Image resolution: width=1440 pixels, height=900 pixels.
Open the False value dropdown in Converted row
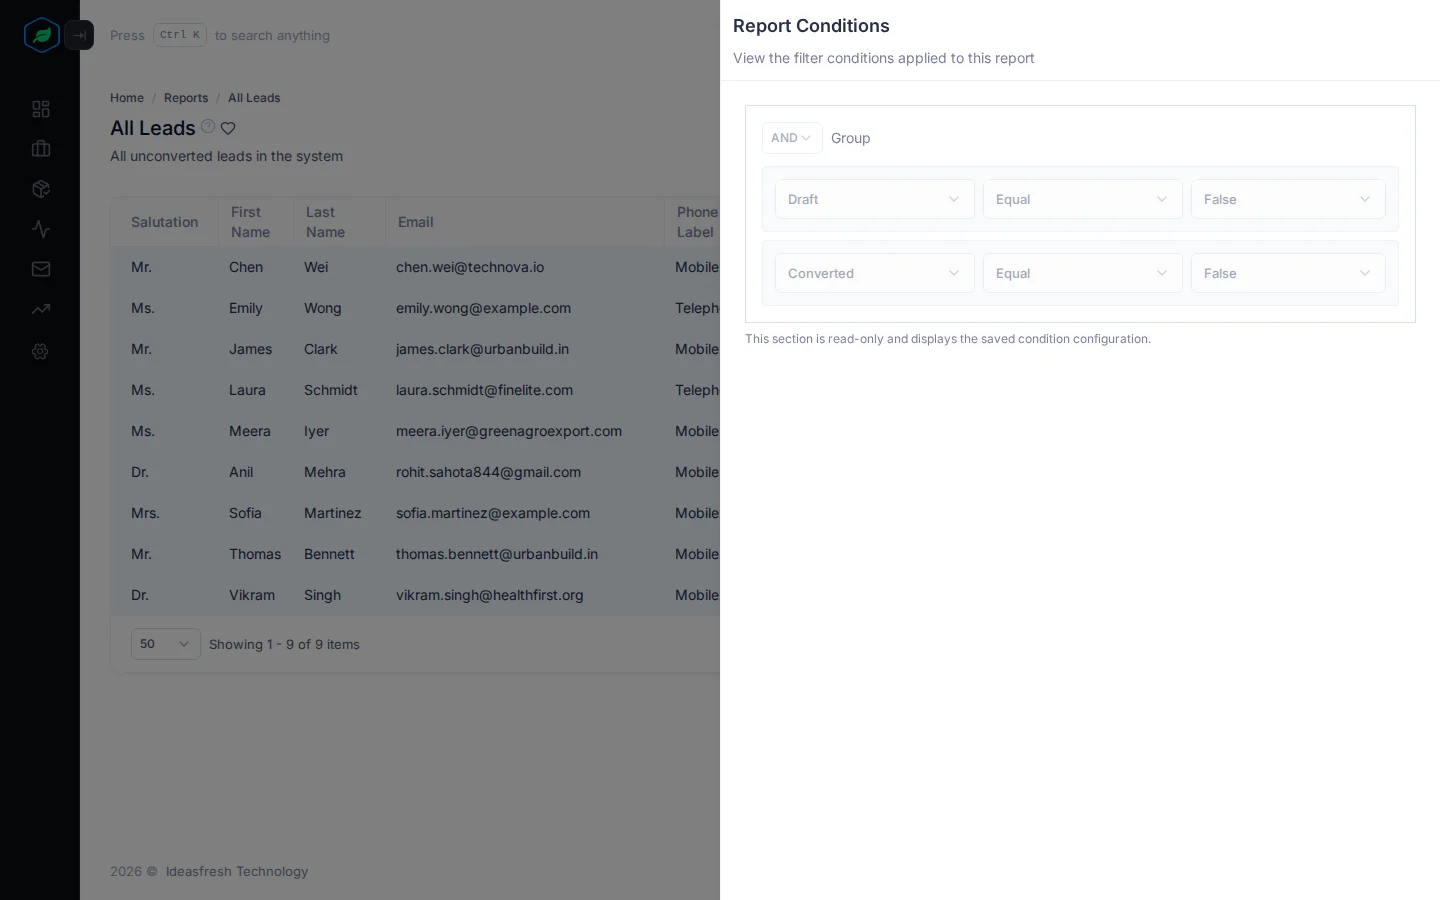(x=1288, y=273)
